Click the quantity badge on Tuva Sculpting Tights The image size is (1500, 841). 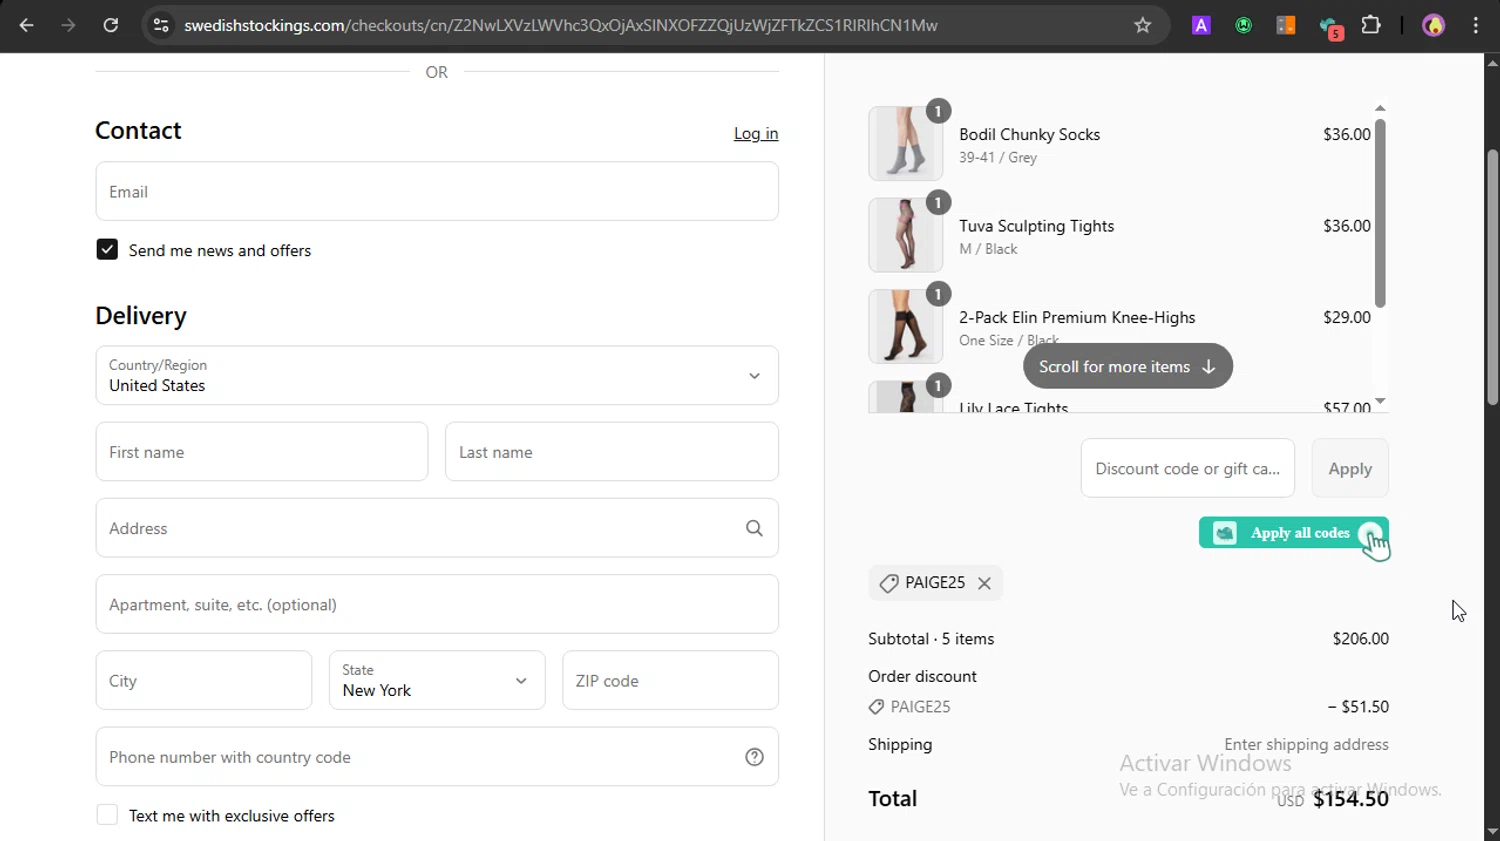click(x=938, y=203)
